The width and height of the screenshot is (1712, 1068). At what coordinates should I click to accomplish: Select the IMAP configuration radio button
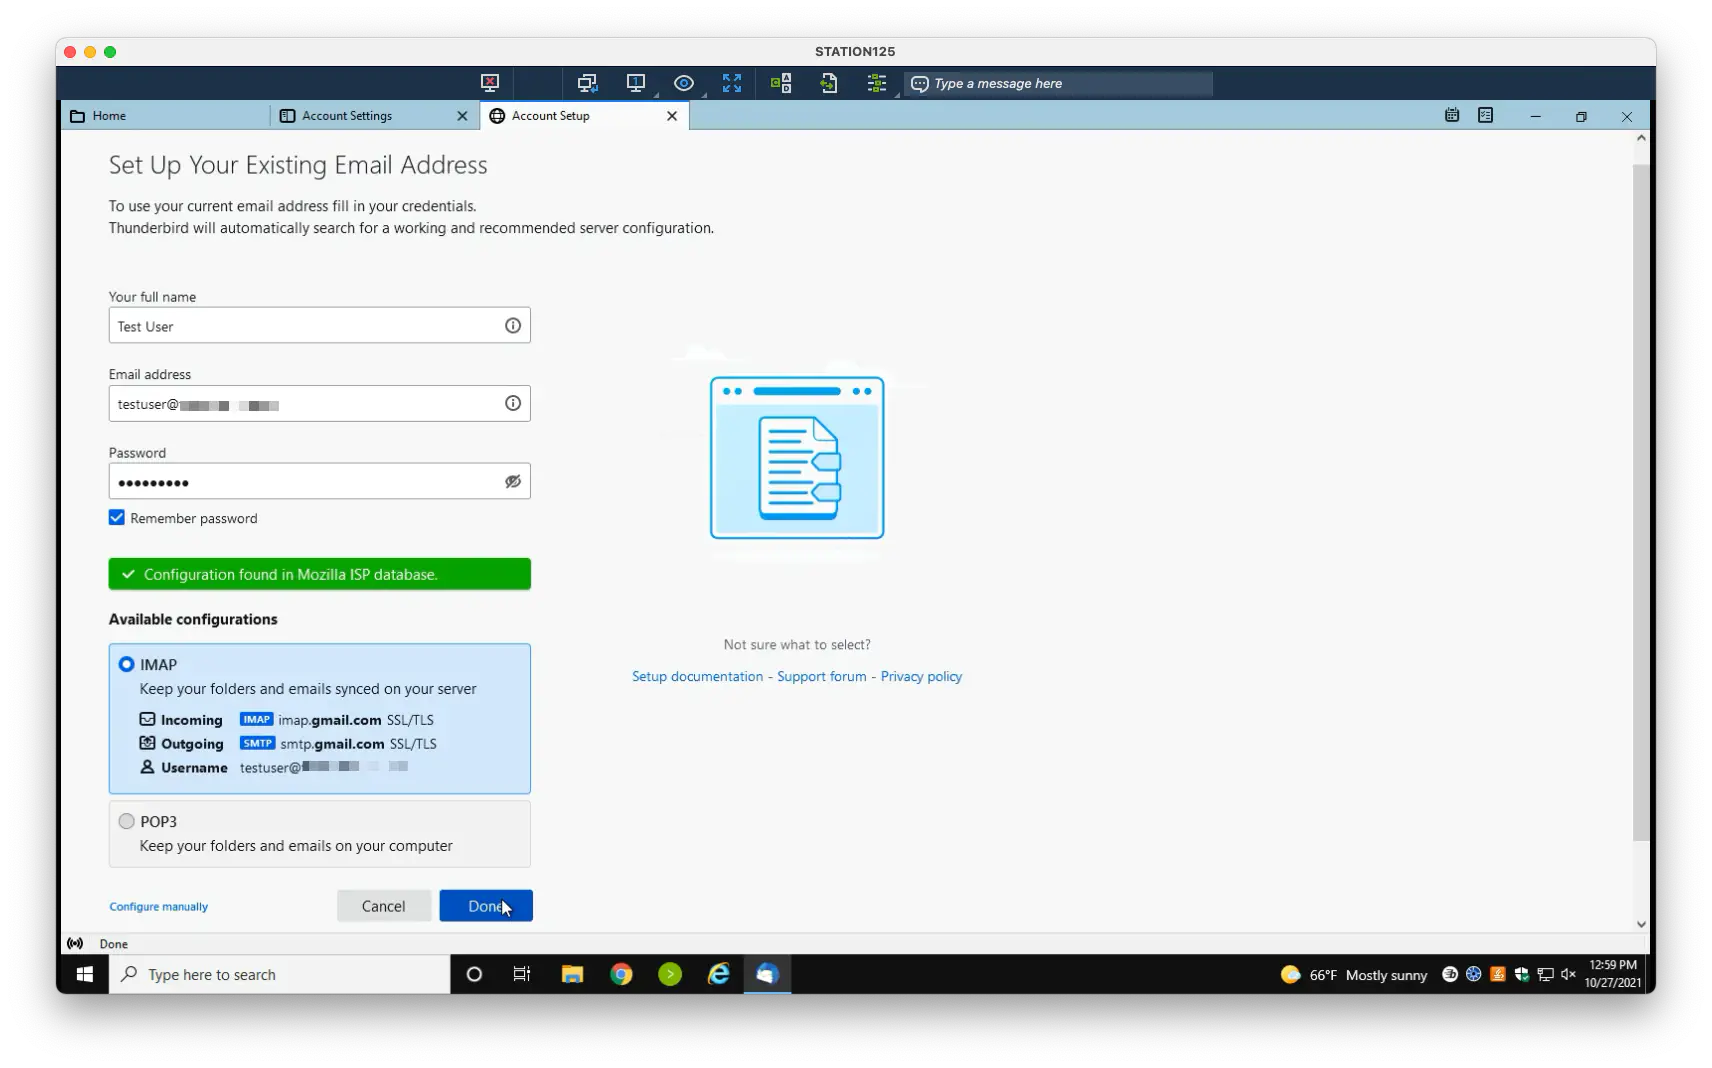click(x=127, y=664)
